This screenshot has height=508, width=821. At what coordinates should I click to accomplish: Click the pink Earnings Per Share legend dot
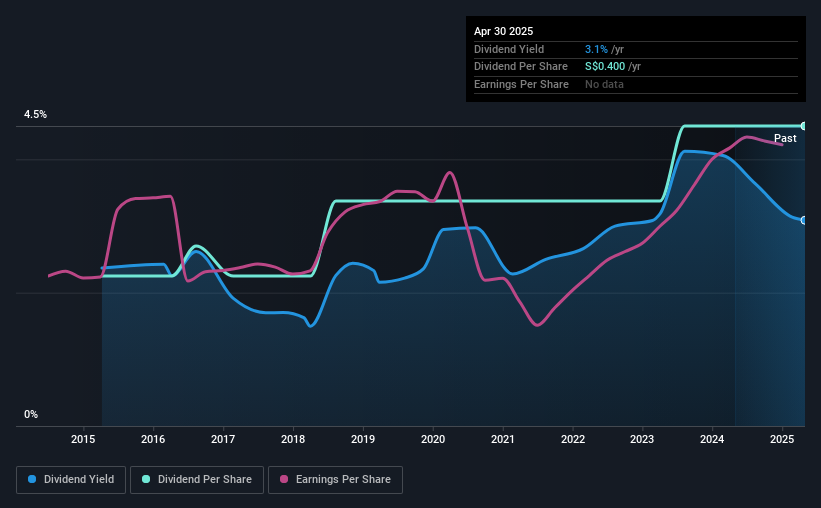pyautogui.click(x=284, y=479)
